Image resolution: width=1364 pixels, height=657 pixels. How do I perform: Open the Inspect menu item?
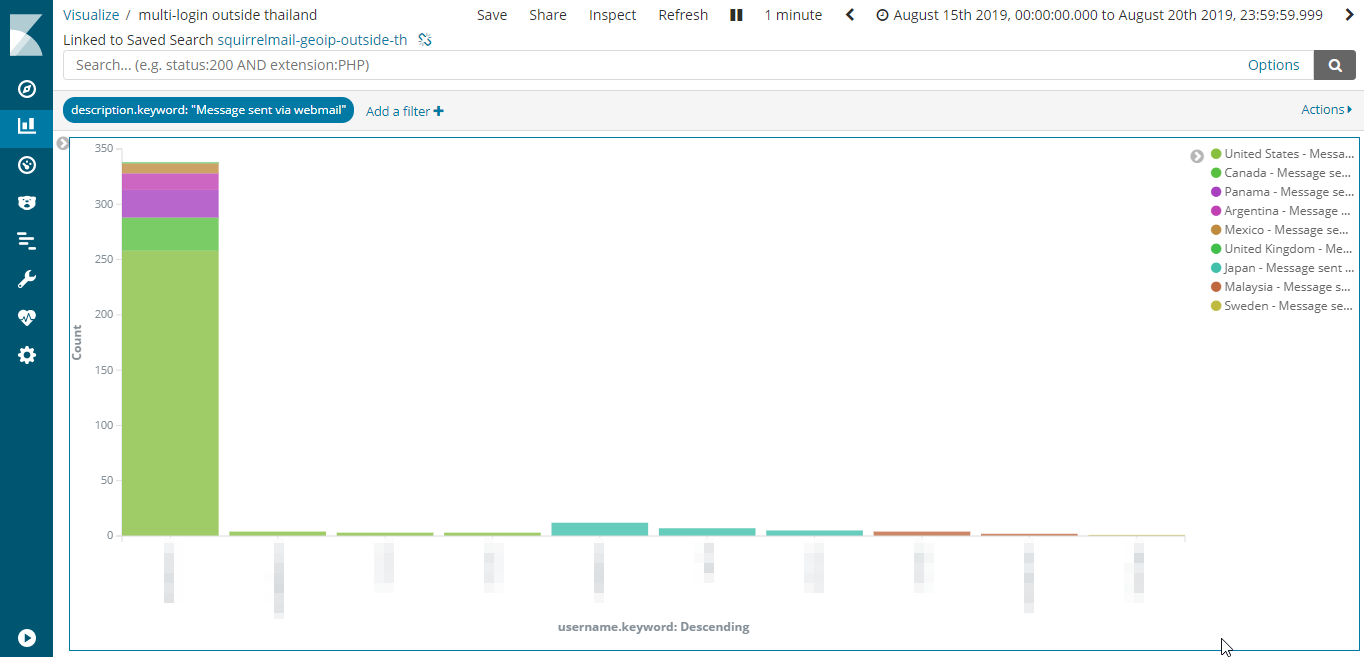pos(612,15)
